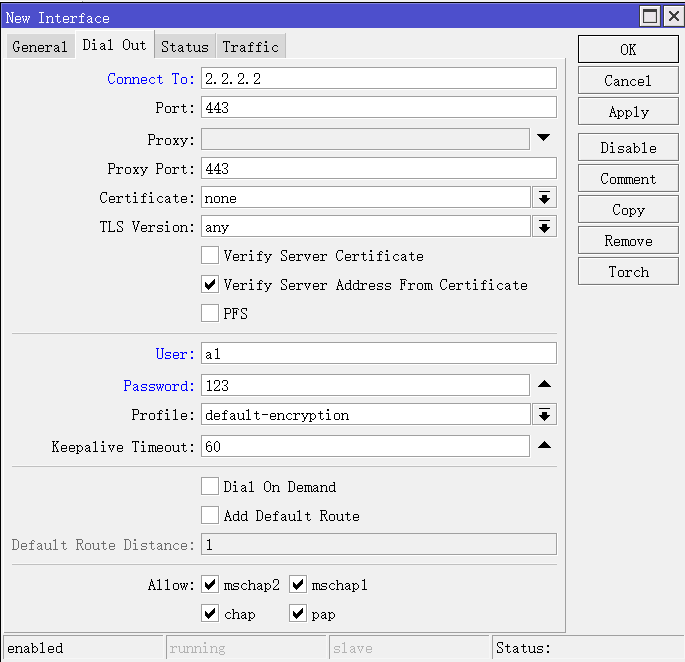Switch to the General tab
The height and width of the screenshot is (662, 685).
pyautogui.click(x=40, y=47)
